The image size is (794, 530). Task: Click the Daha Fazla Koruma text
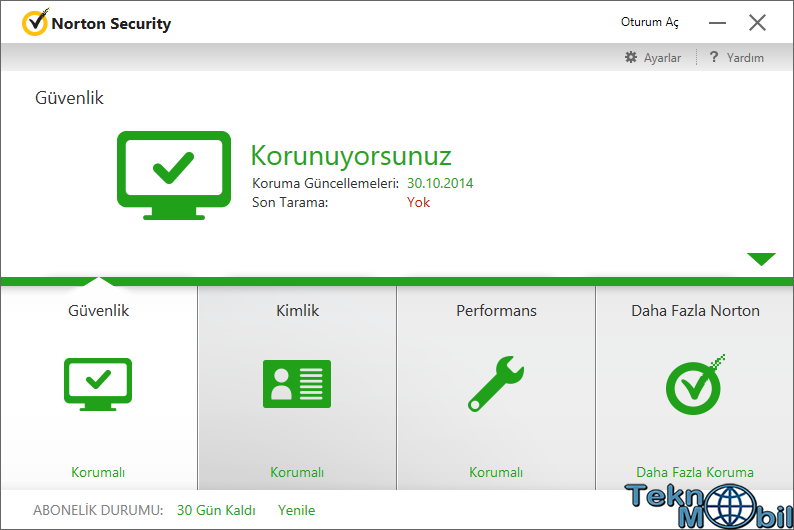pyautogui.click(x=695, y=472)
